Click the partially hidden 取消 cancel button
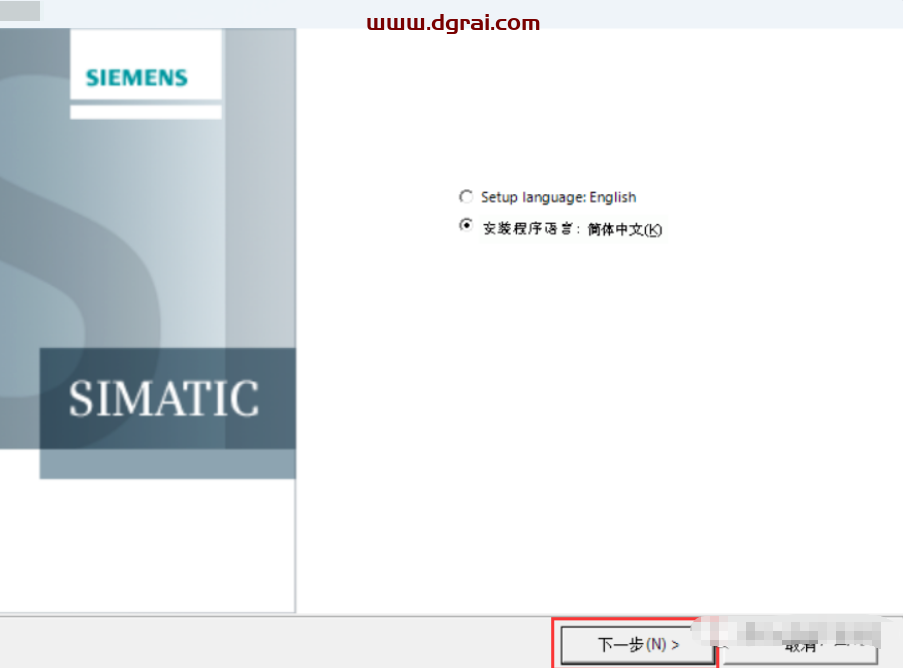This screenshot has height=668, width=903. [800, 645]
